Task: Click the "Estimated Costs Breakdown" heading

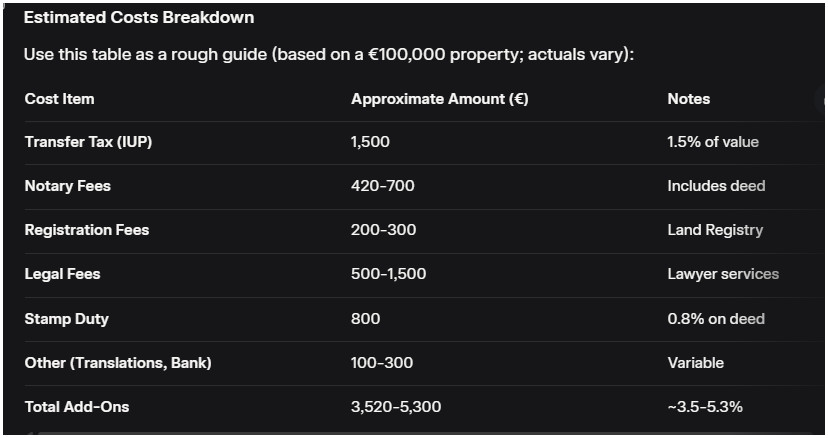Action: point(139,17)
